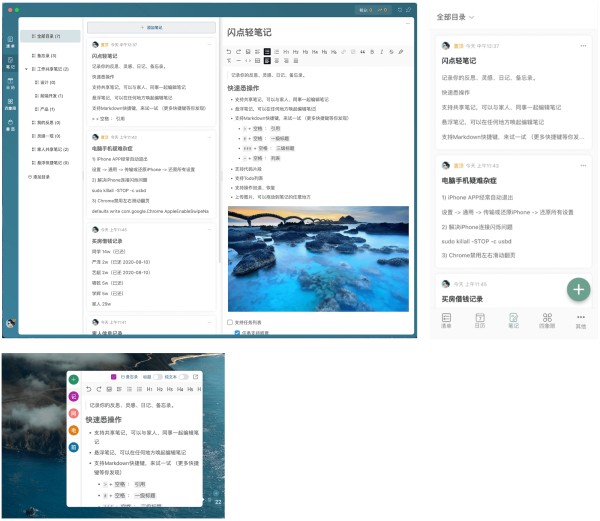Click Redo in main editor toolbar
The image size is (600, 521).
(238, 52)
